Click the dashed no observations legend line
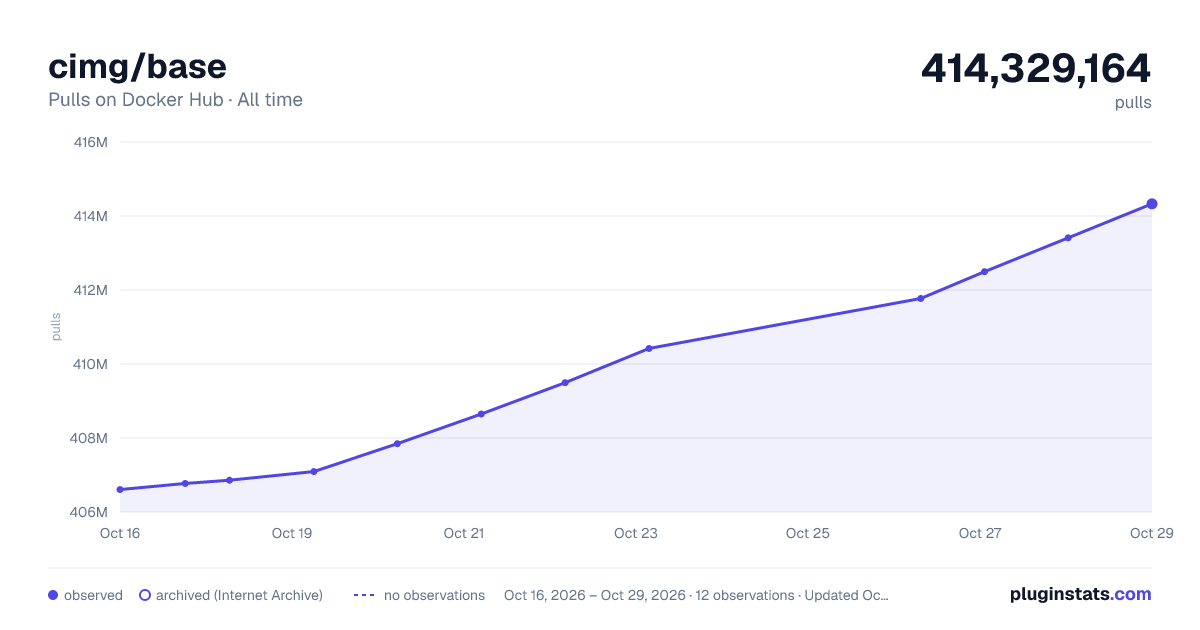The image size is (1200, 630). [x=364, y=595]
